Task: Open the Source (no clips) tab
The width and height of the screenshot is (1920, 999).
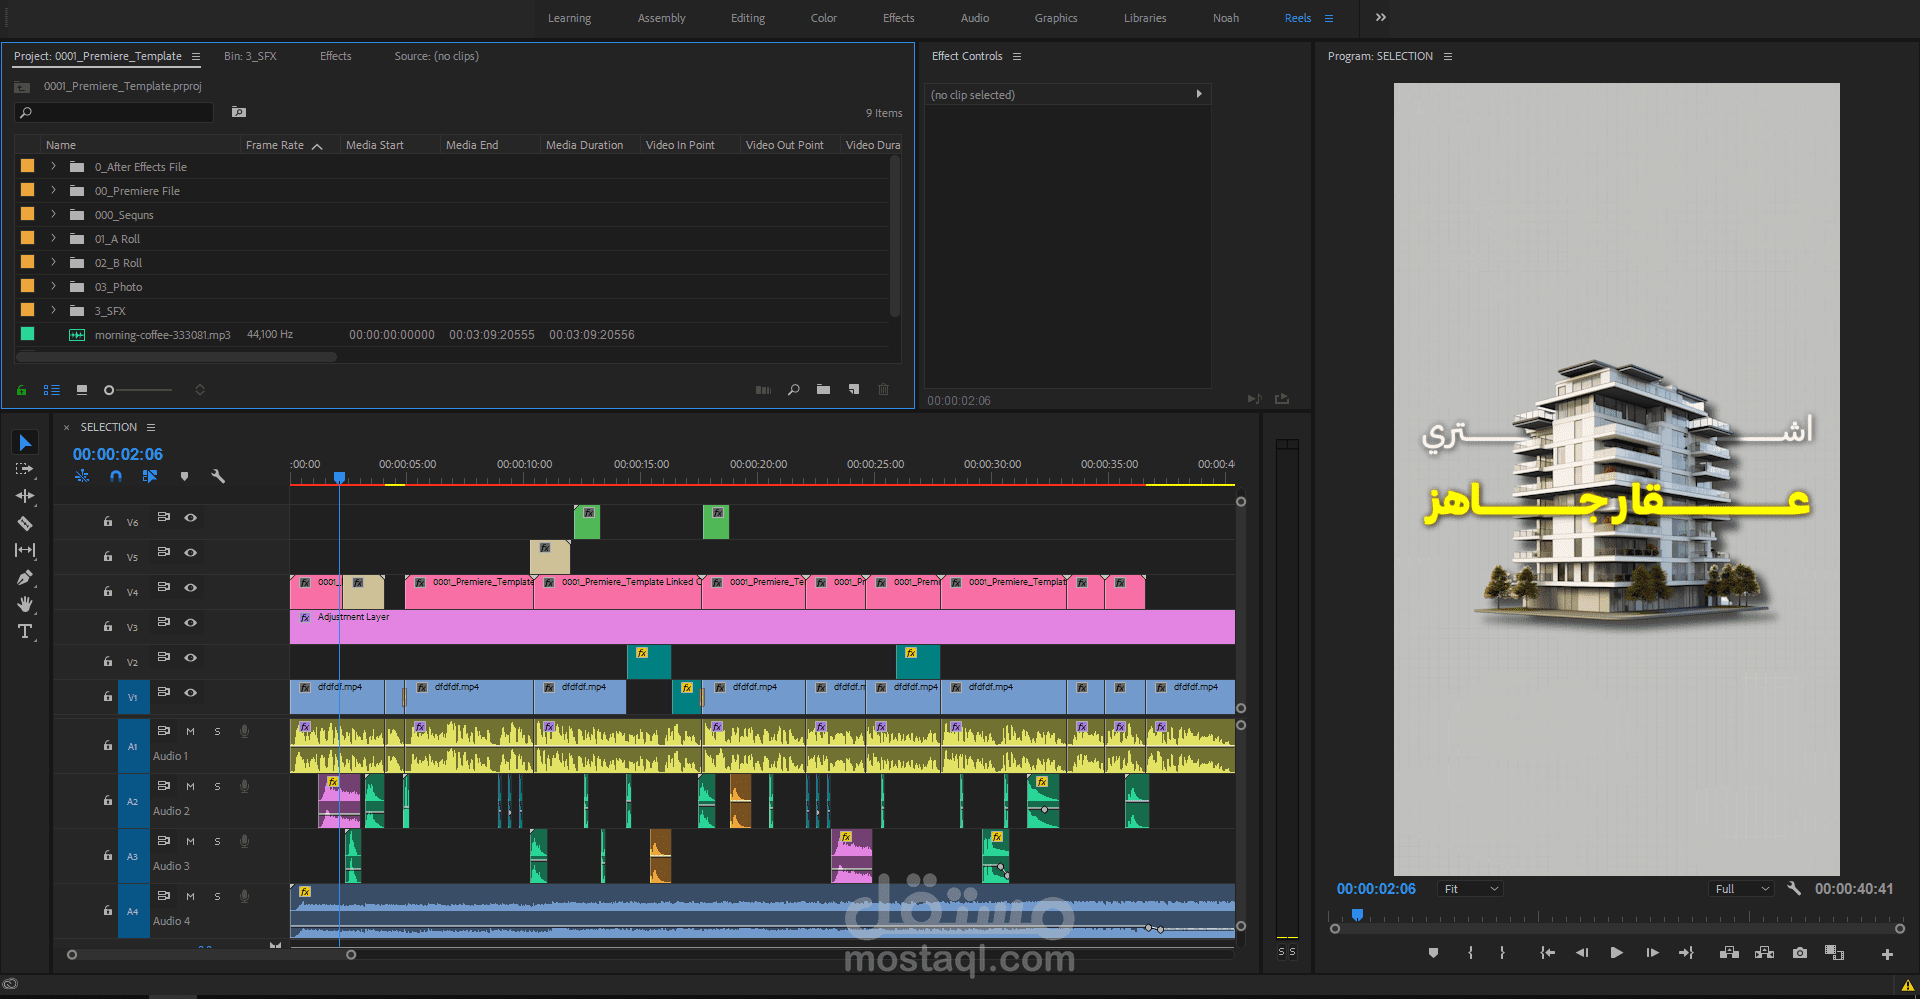Action: pyautogui.click(x=437, y=56)
